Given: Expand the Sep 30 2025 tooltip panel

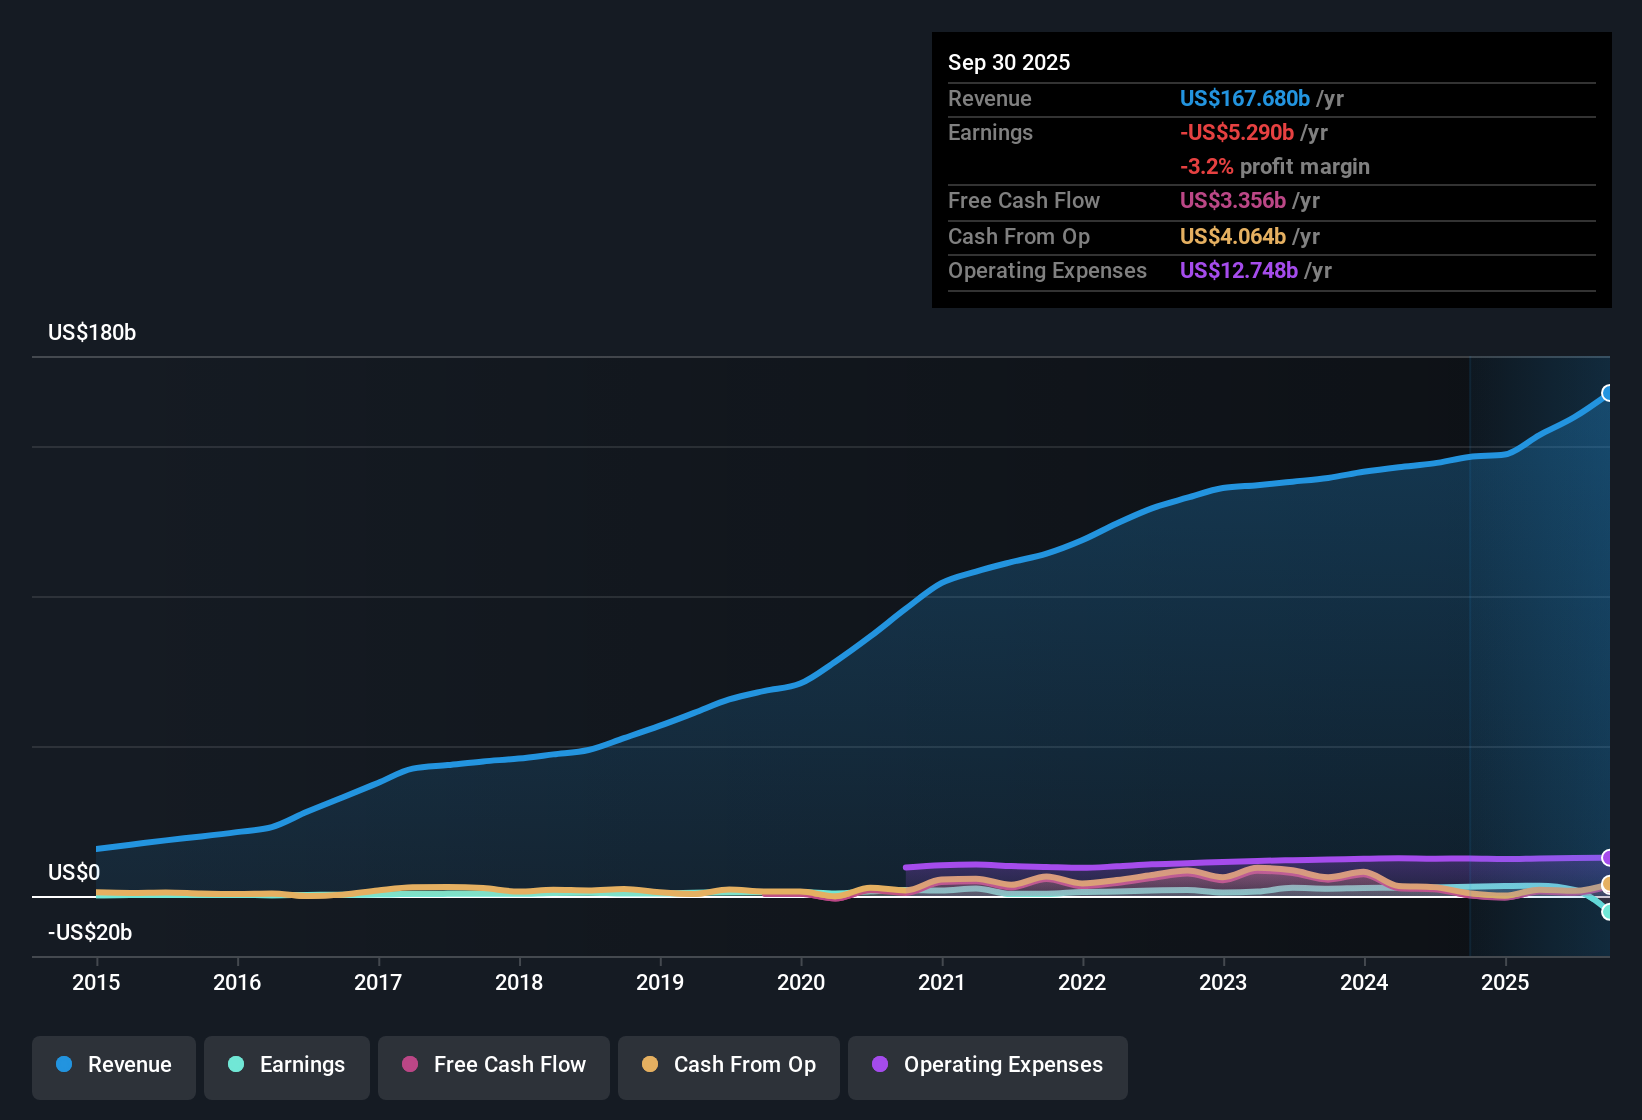Looking at the screenshot, I should pos(1009,62).
